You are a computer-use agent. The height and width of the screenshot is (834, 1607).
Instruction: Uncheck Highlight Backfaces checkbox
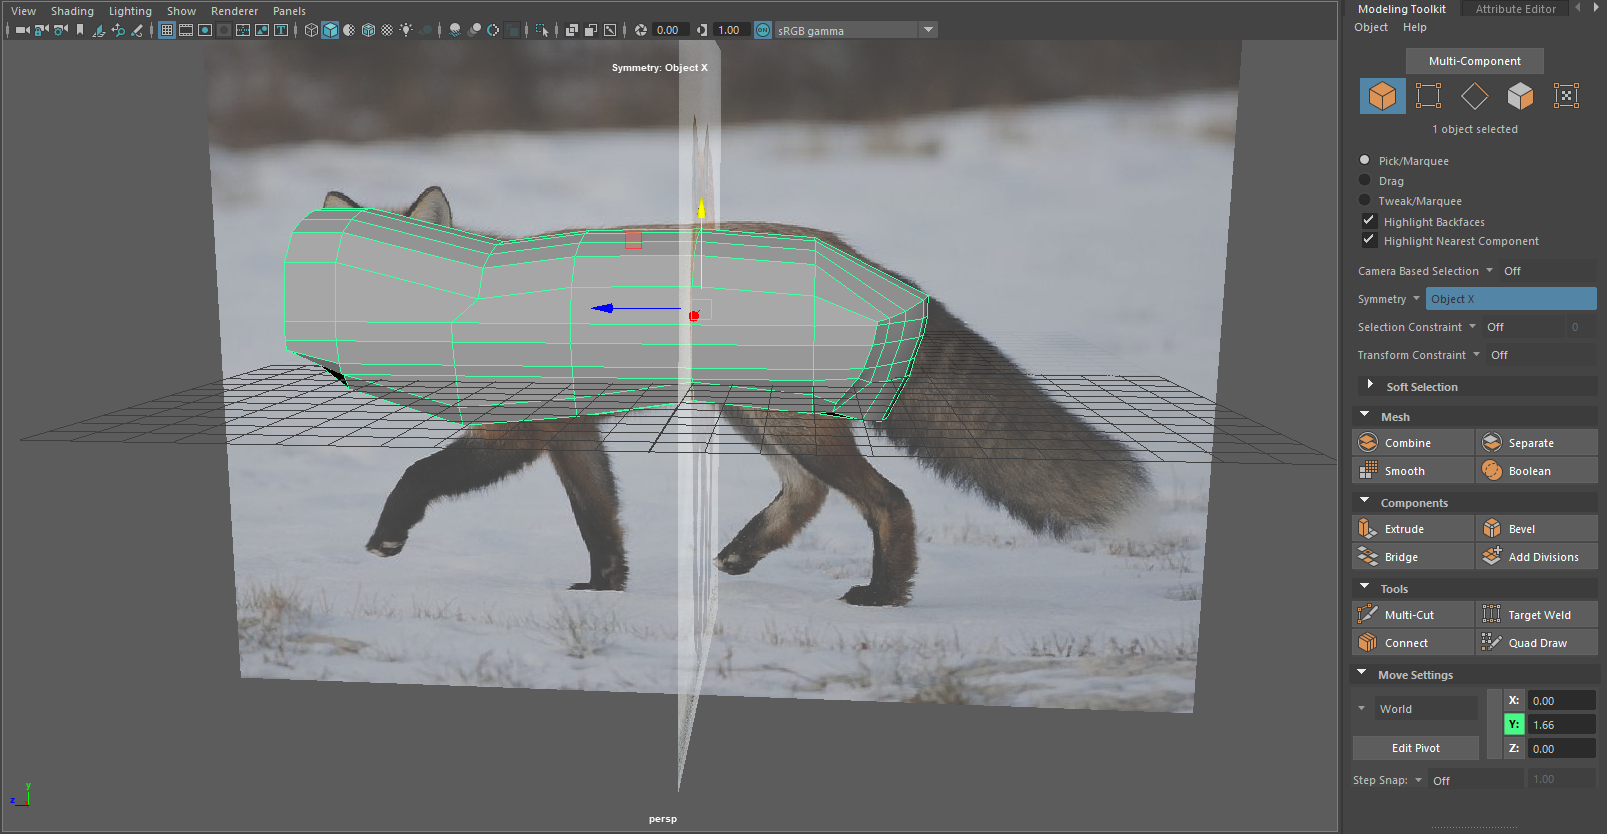(x=1369, y=220)
